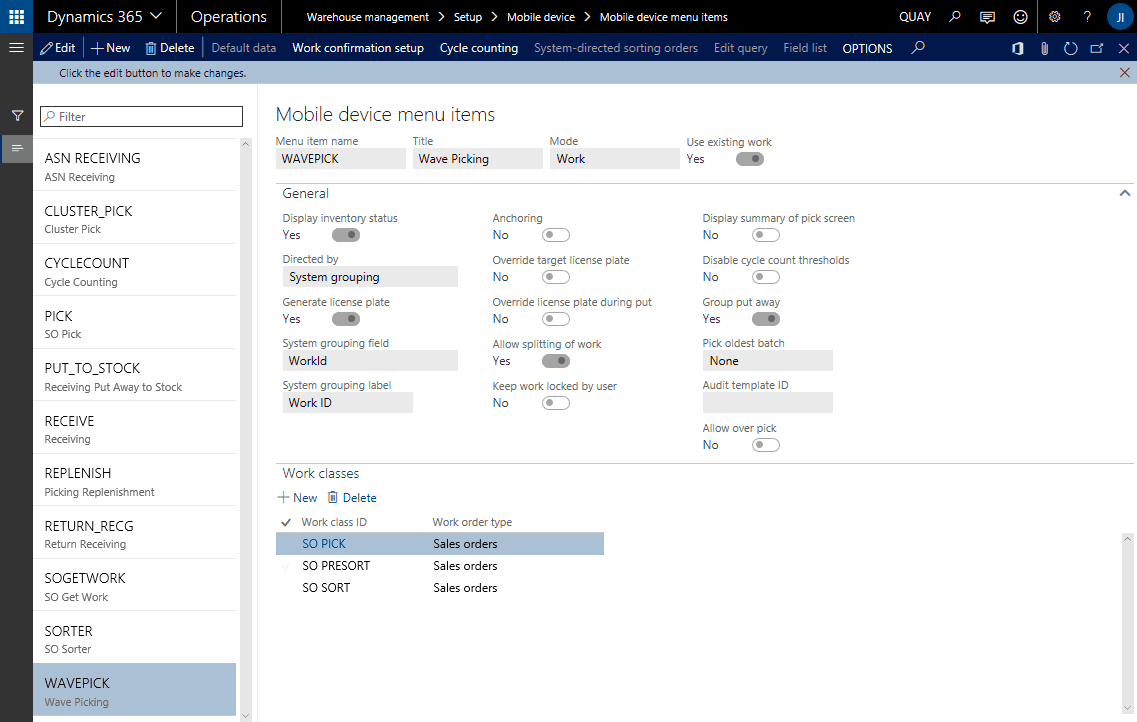
Task: Toggle the Anchoring switch
Action: (555, 235)
